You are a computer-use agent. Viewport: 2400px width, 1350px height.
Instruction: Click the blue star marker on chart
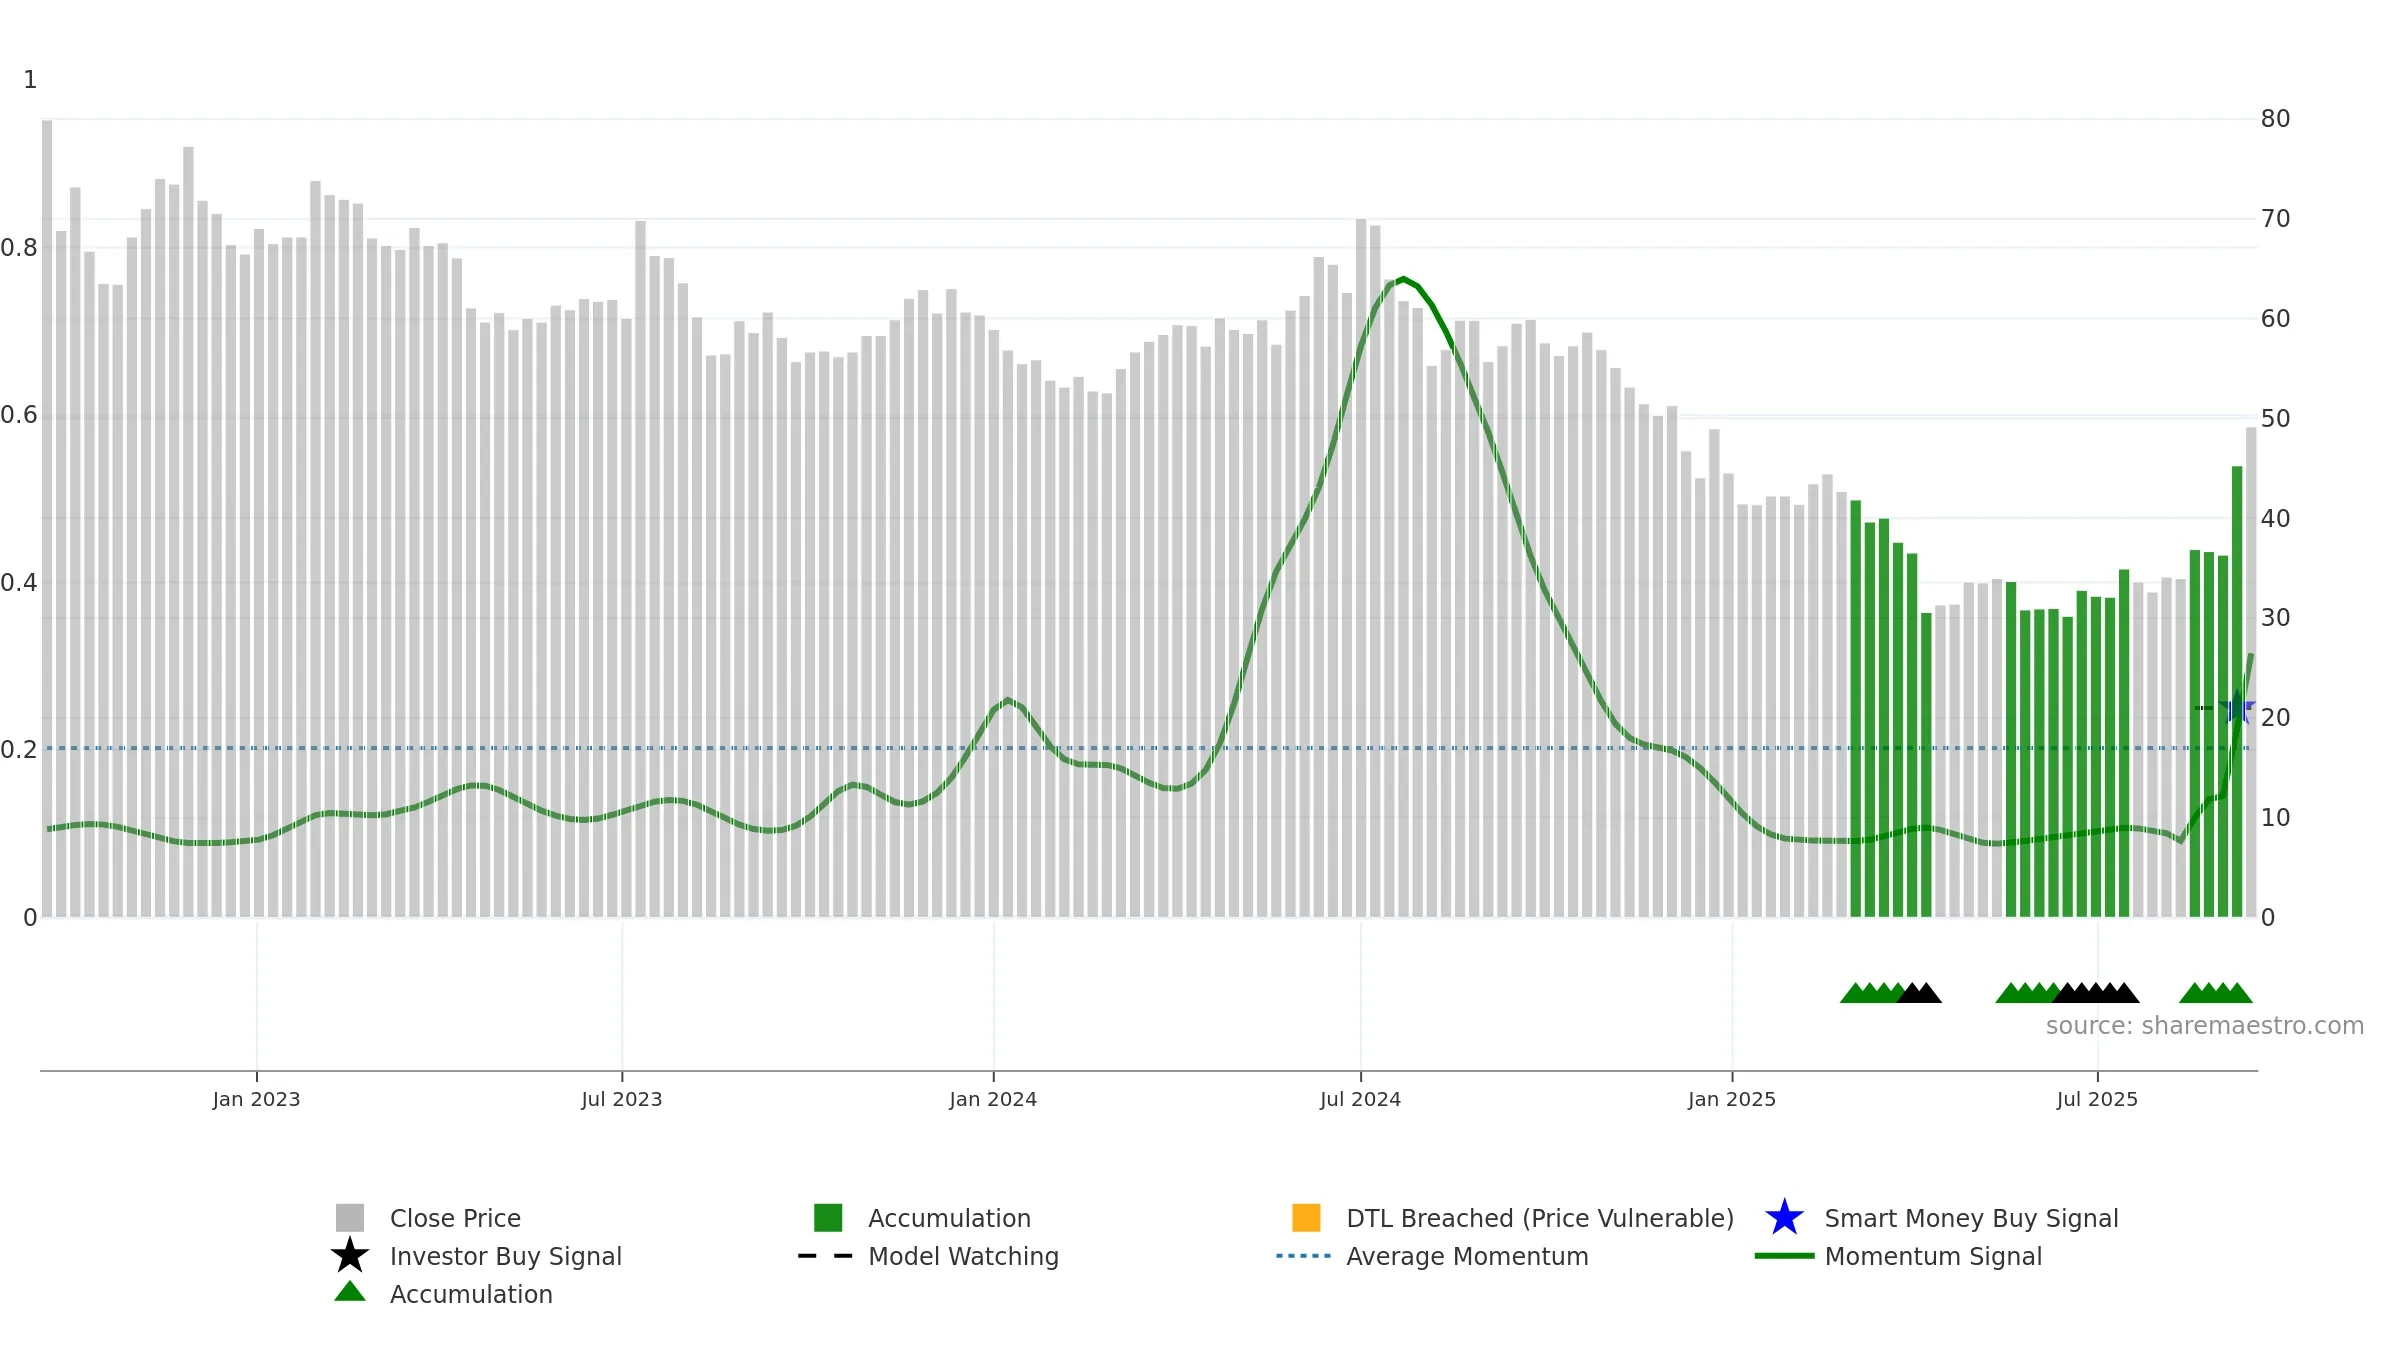pyautogui.click(x=2237, y=708)
